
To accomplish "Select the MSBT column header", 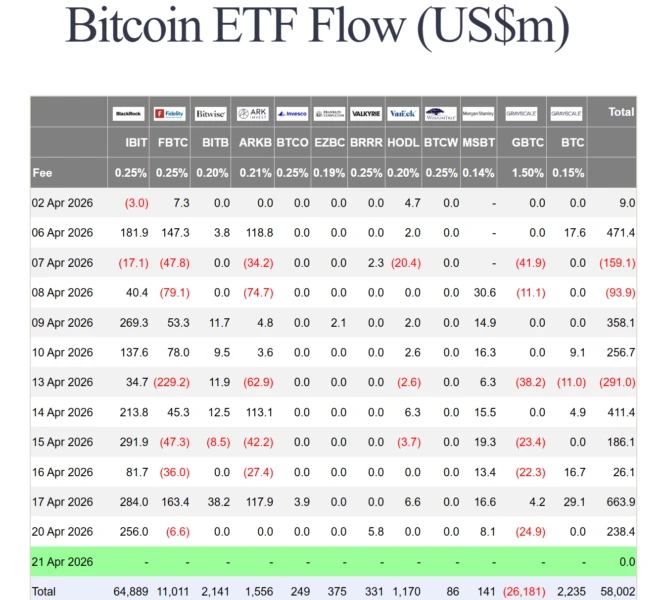I will coord(478,143).
